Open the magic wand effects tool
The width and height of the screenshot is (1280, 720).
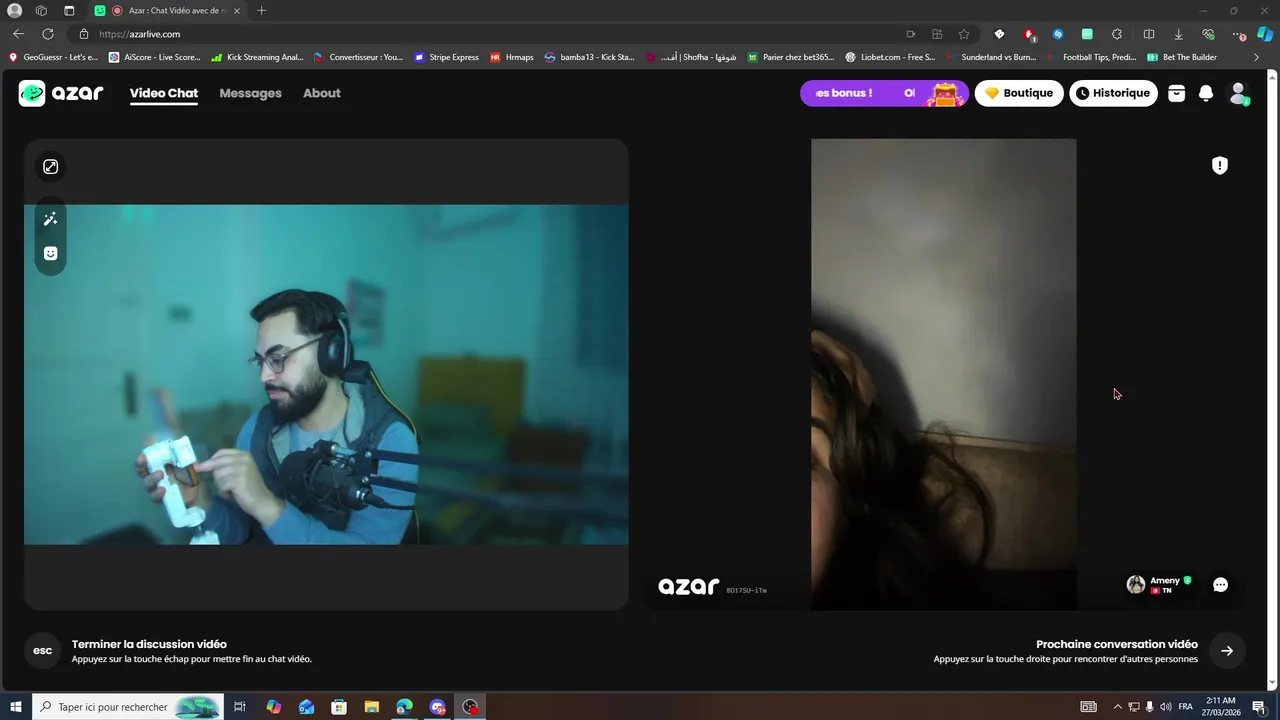click(50, 219)
